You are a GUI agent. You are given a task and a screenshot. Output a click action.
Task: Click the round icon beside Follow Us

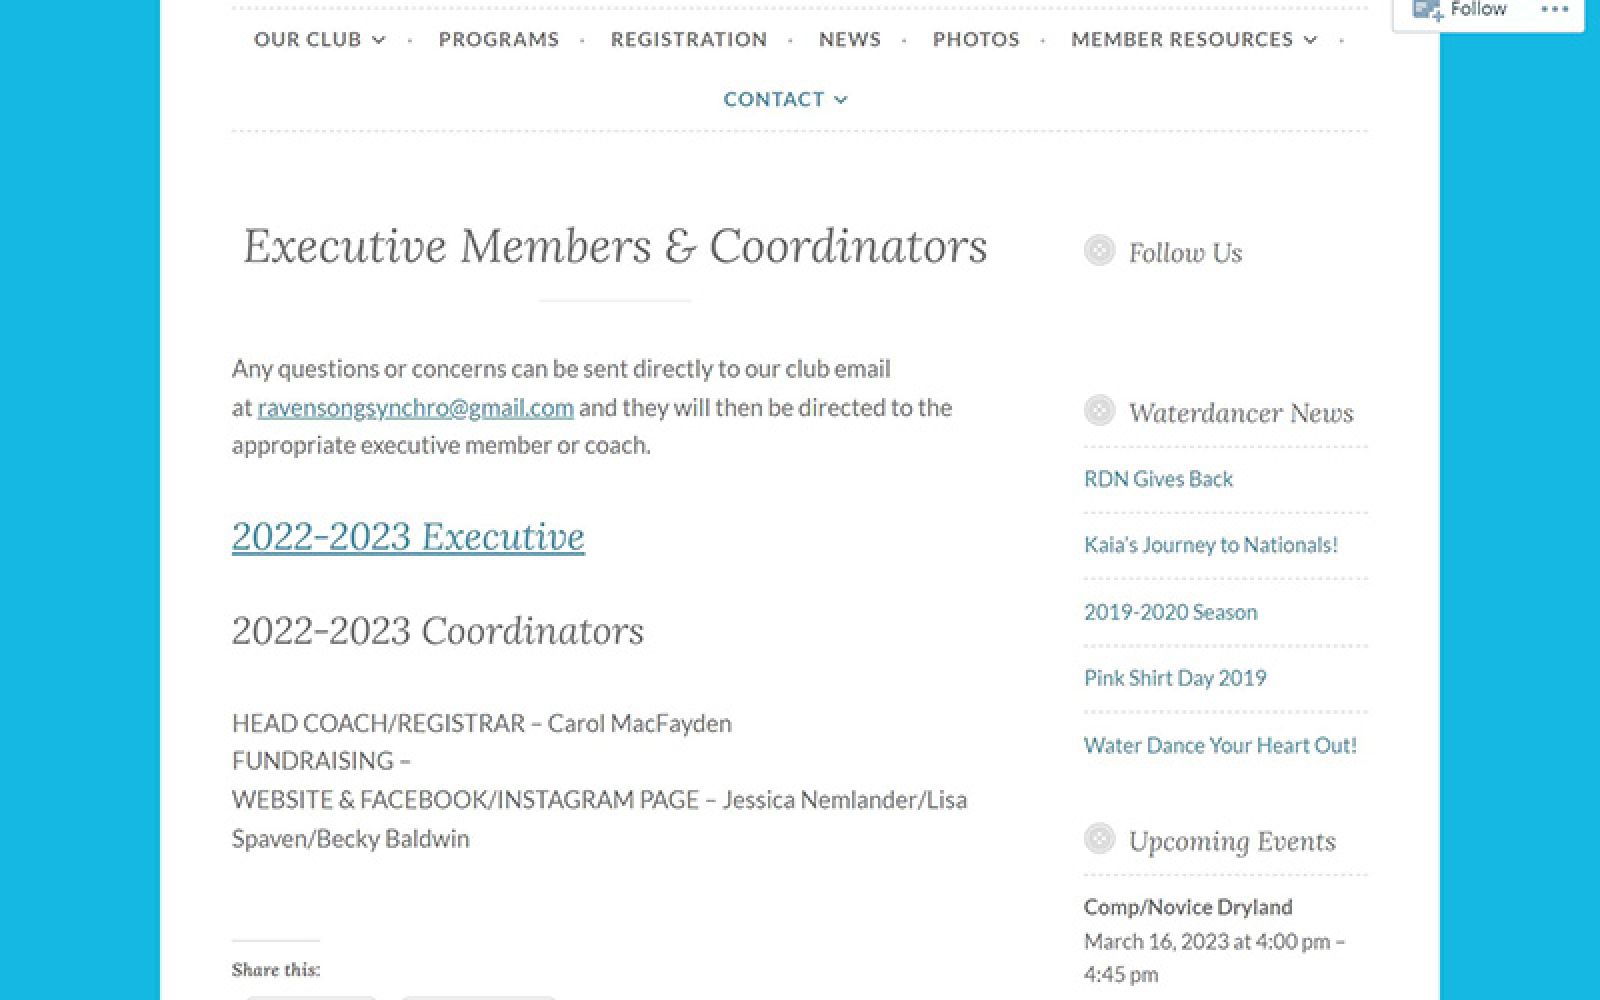[x=1099, y=250]
